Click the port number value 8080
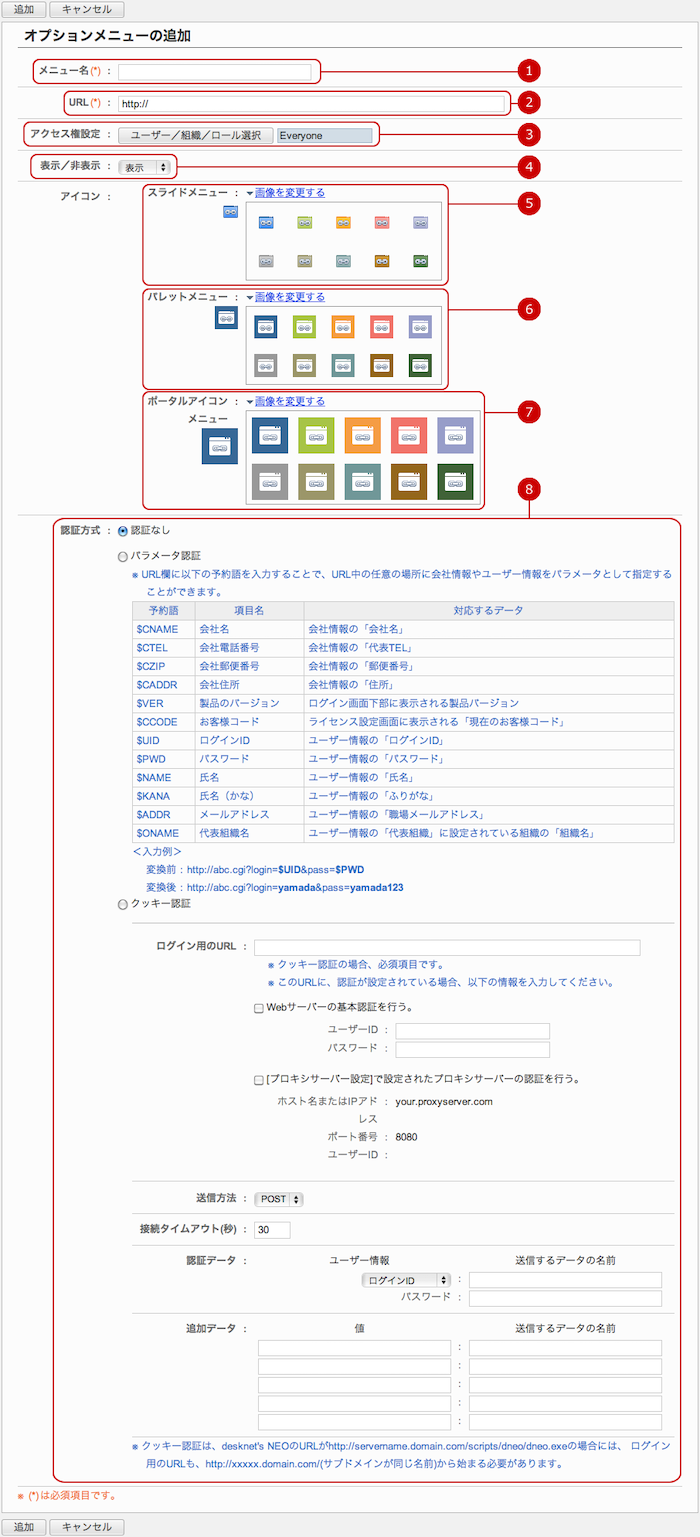 tap(406, 1137)
